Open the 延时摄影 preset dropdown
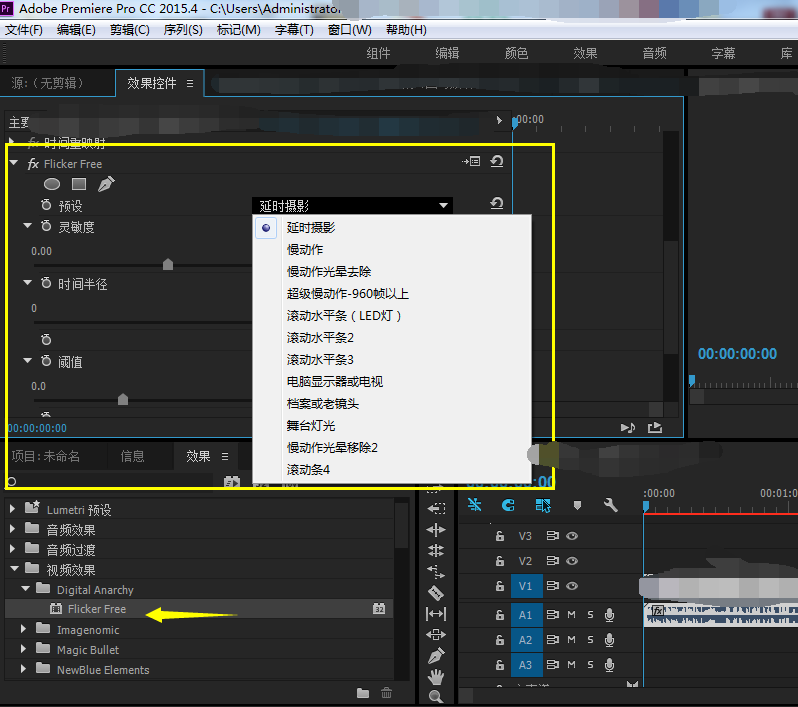This screenshot has height=707, width=798. 352,206
